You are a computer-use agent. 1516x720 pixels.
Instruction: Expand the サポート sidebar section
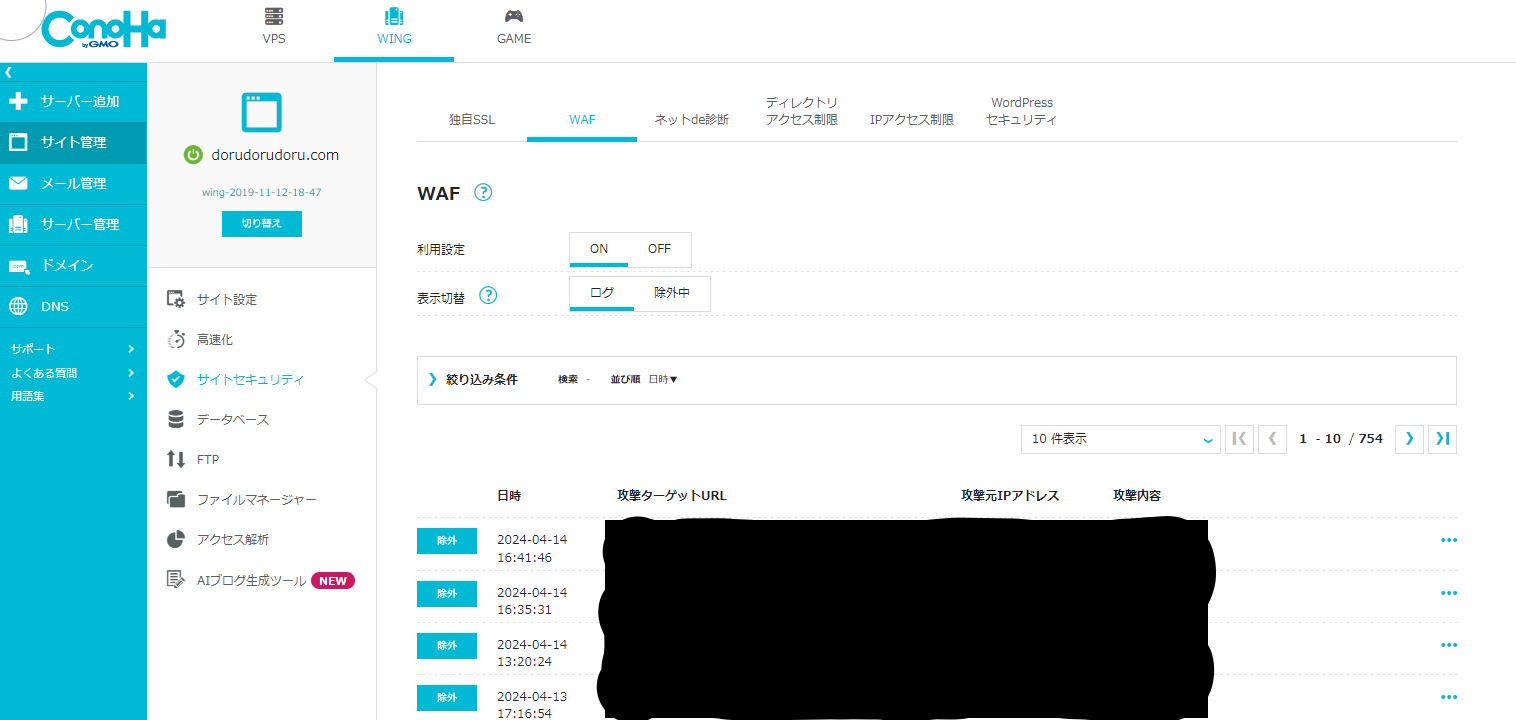pos(72,349)
